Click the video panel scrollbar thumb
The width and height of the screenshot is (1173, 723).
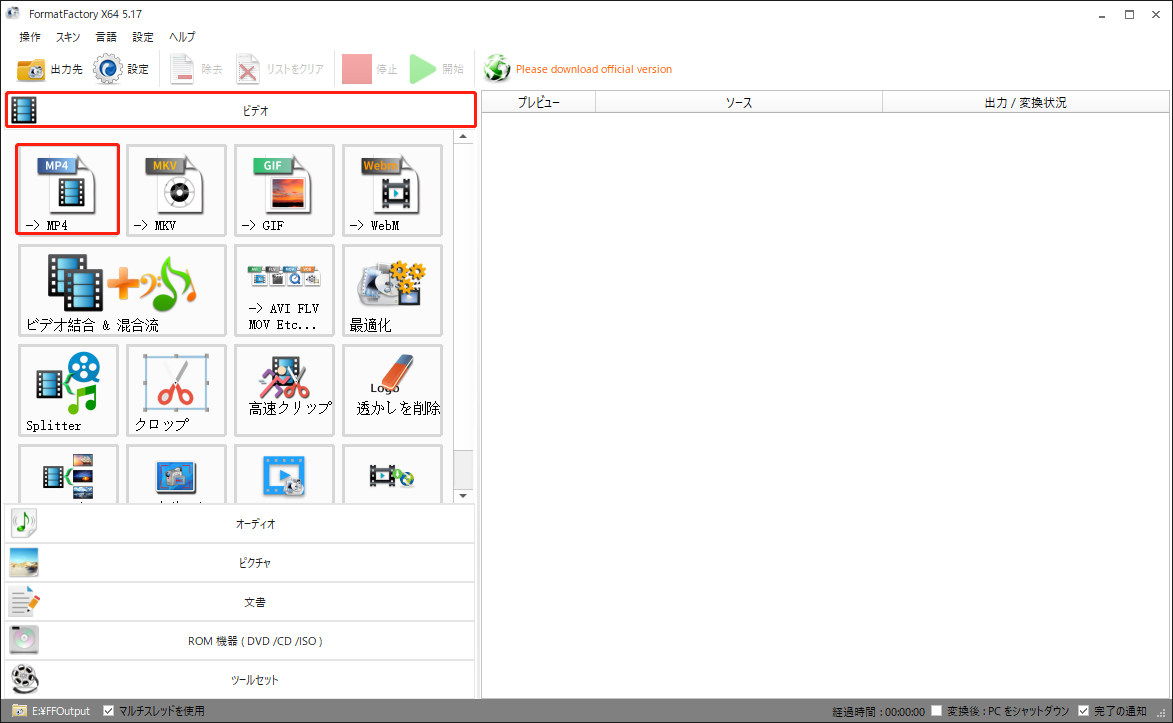click(x=463, y=469)
